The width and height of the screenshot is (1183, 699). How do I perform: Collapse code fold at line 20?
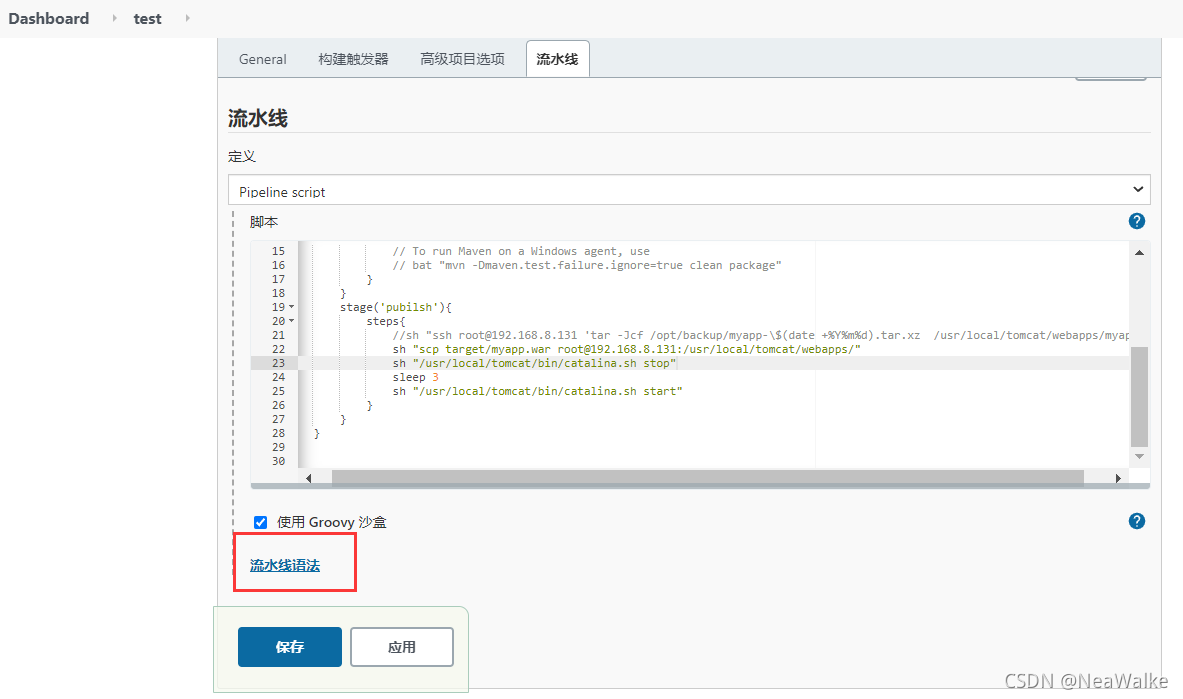pos(292,321)
